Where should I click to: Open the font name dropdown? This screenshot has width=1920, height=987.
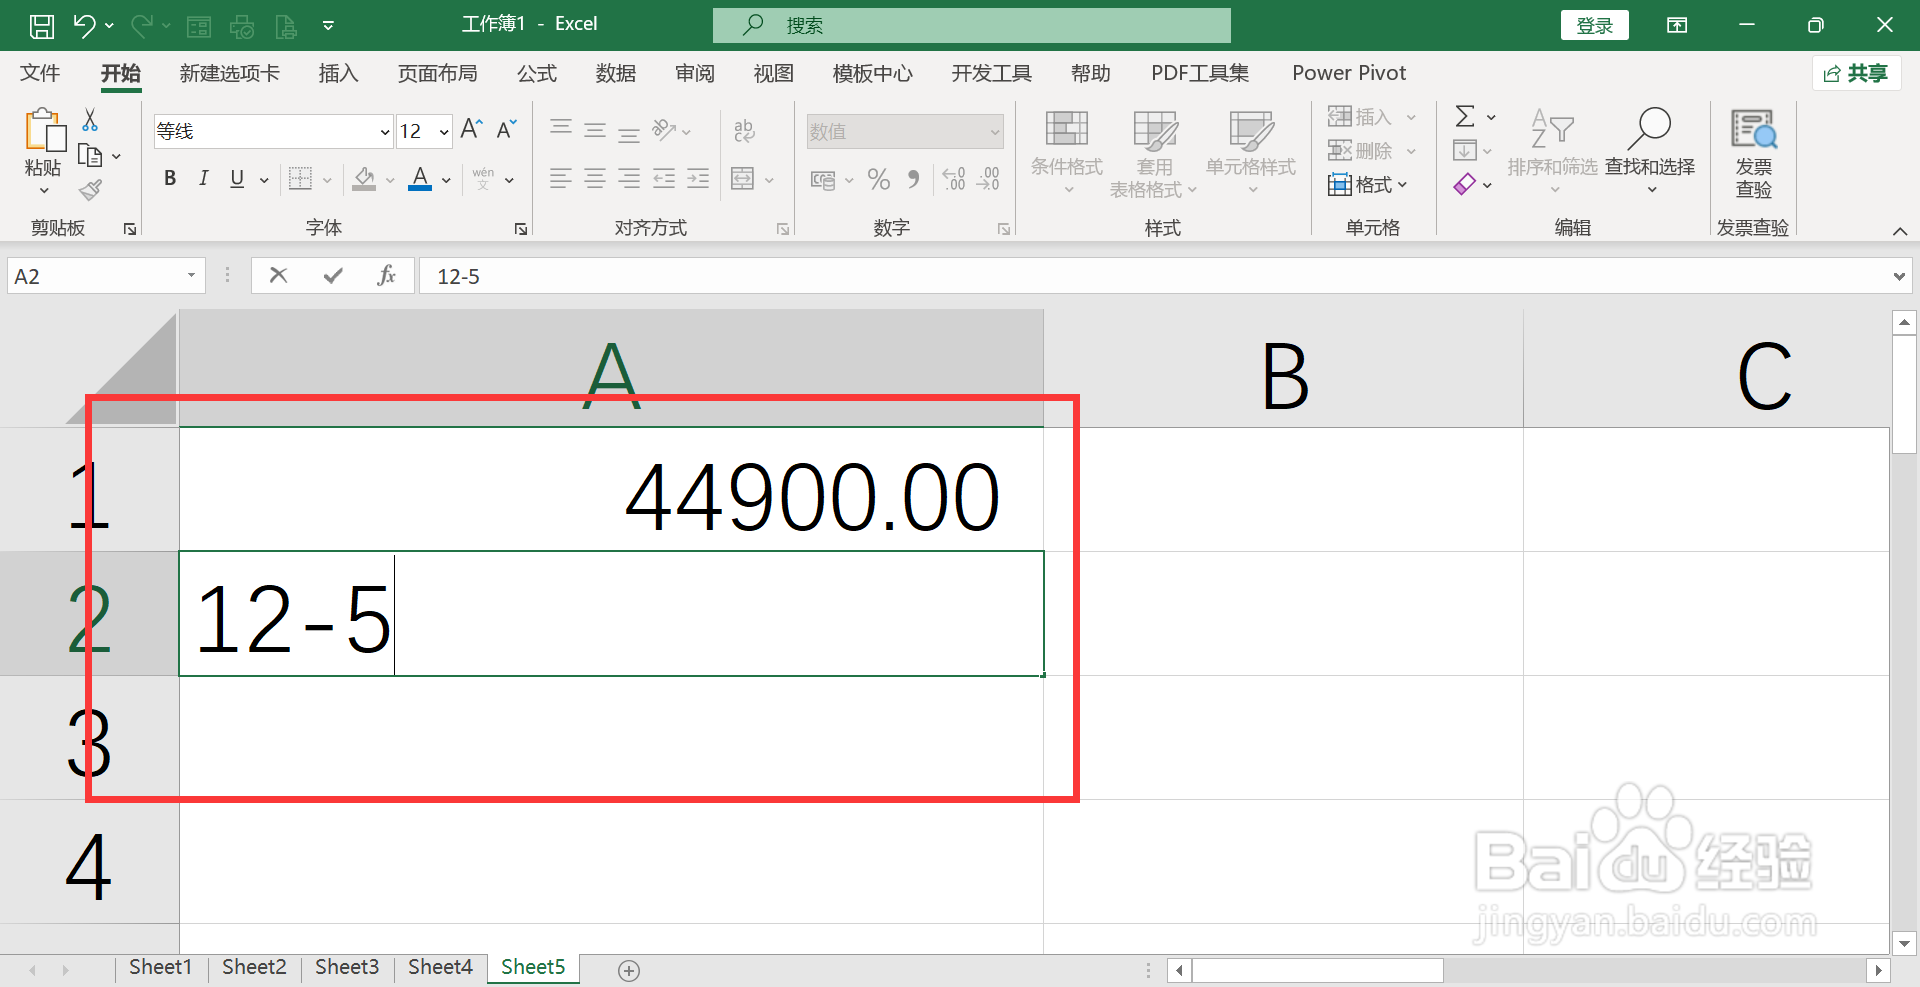click(384, 132)
